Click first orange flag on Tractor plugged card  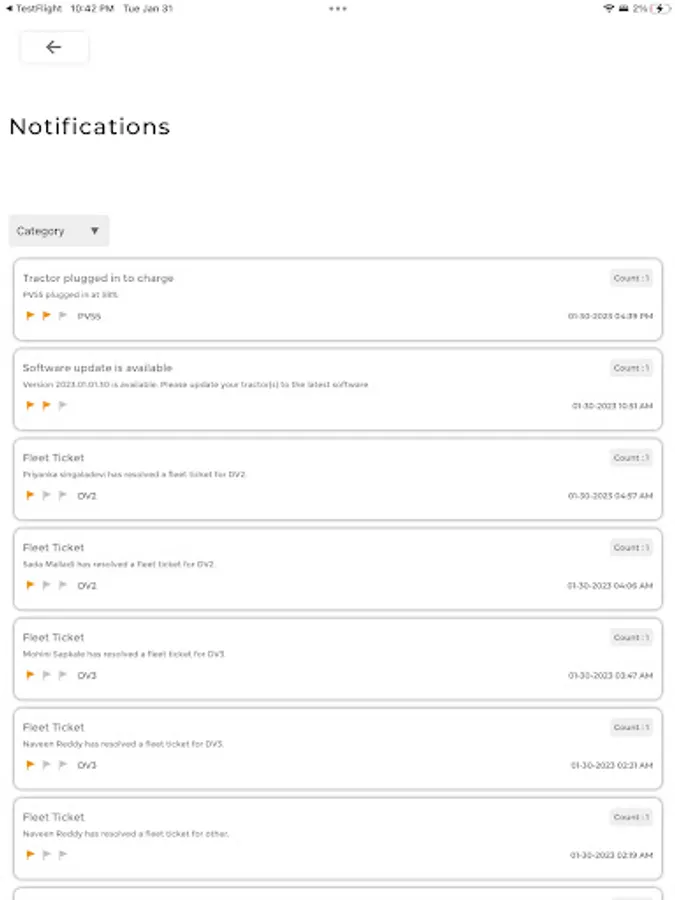pos(30,316)
